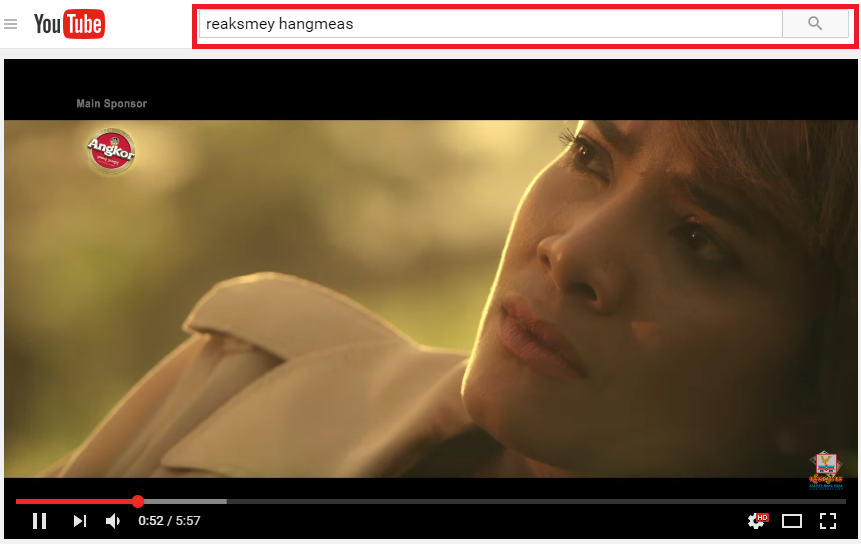Open the player settings gear
This screenshot has width=861, height=544.
click(757, 520)
